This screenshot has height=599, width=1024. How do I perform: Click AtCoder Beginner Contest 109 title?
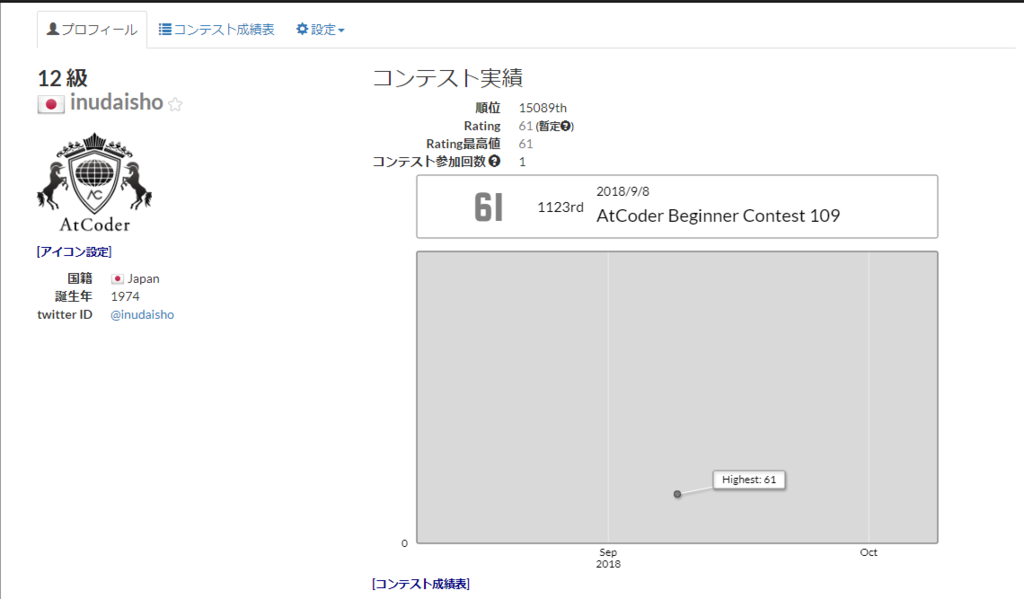(x=718, y=216)
